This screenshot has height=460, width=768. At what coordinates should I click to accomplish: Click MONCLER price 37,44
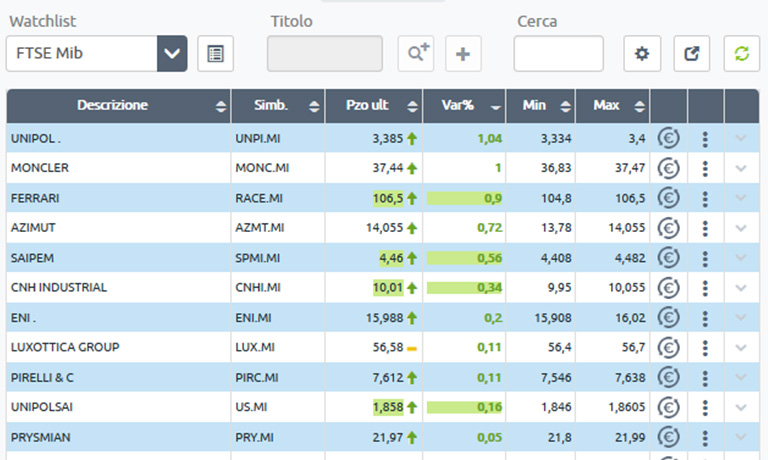coord(388,168)
